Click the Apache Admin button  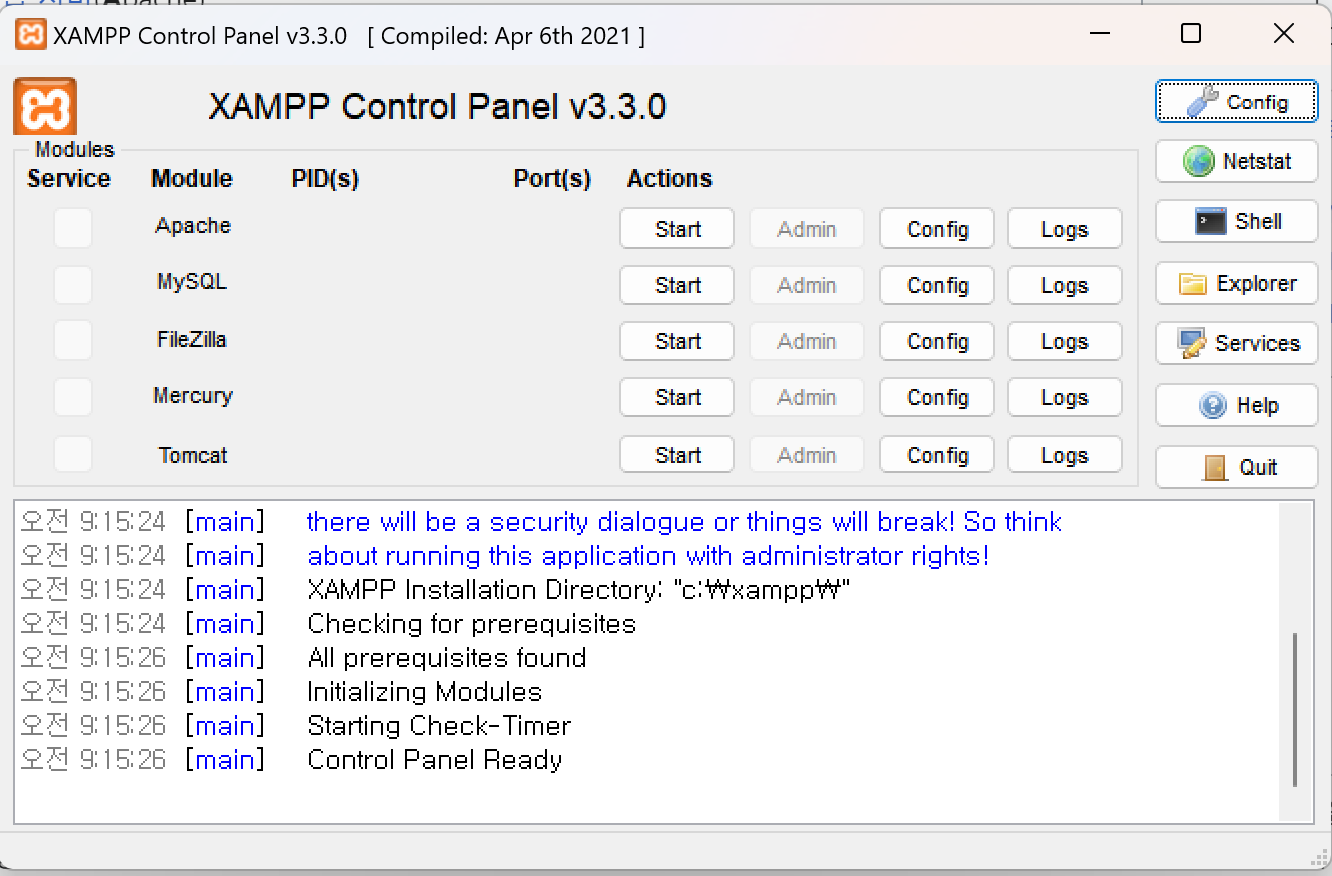[807, 229]
